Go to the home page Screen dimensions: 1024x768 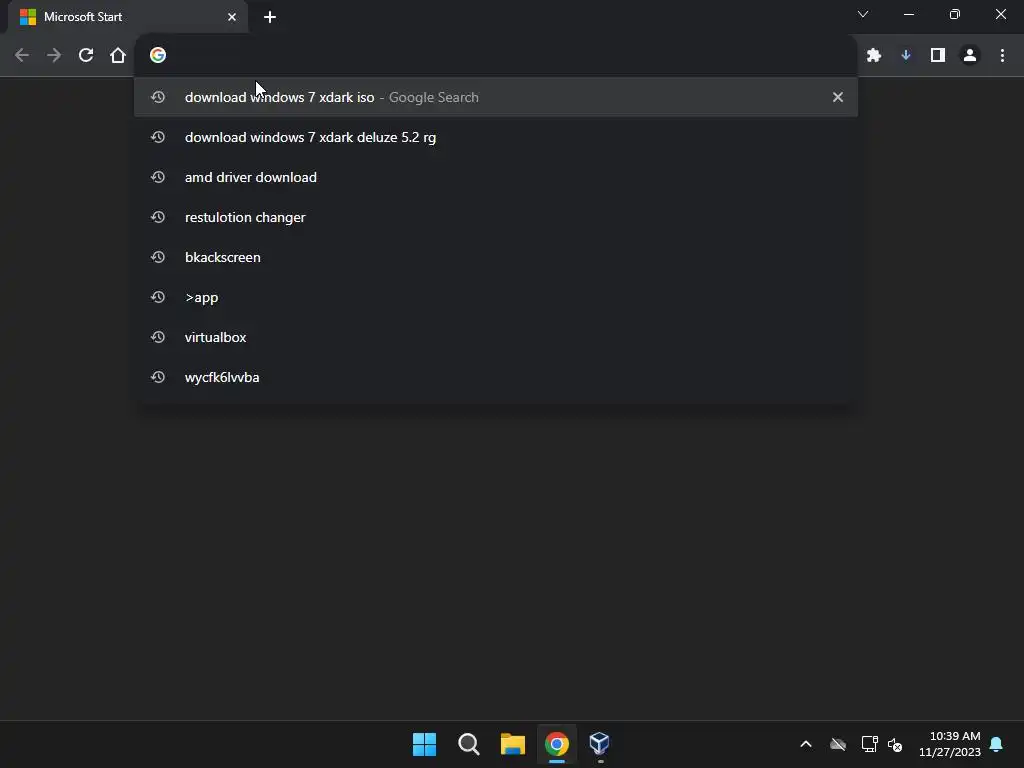click(x=118, y=56)
